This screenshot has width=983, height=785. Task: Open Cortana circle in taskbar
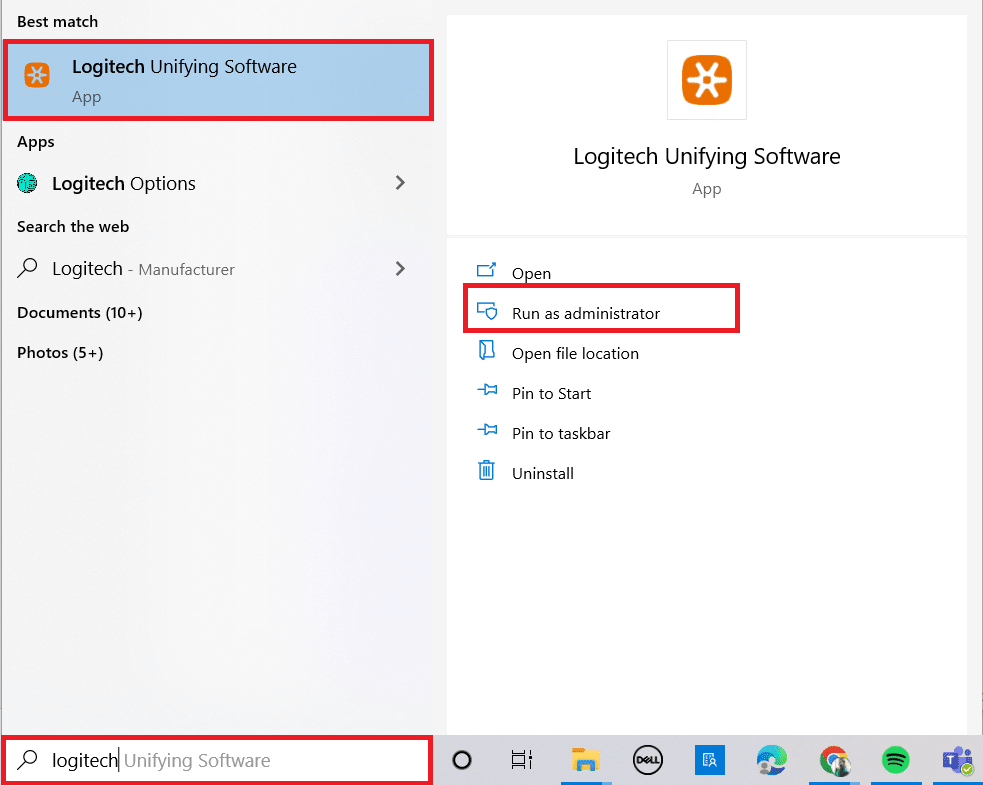[462, 760]
